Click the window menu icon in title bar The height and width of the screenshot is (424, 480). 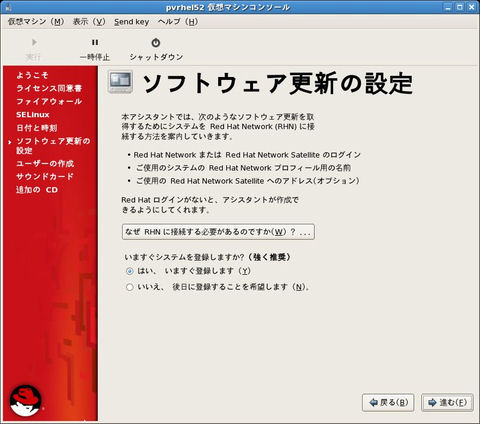[x=7, y=7]
